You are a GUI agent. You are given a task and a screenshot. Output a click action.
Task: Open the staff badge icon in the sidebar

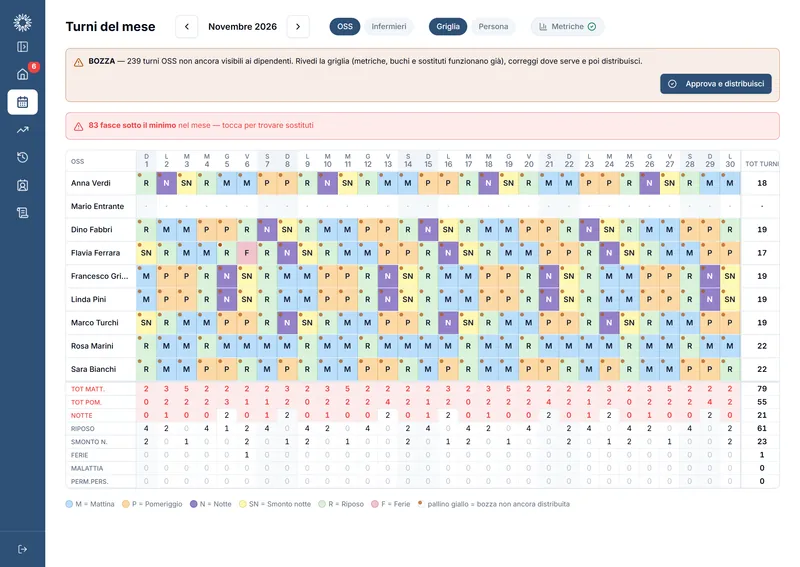(x=22, y=185)
